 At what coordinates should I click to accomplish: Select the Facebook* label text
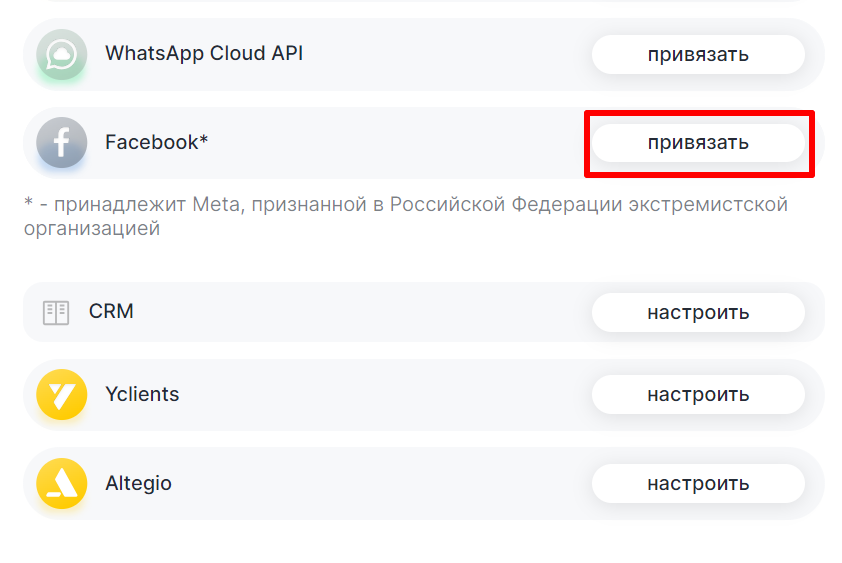pyautogui.click(x=156, y=142)
